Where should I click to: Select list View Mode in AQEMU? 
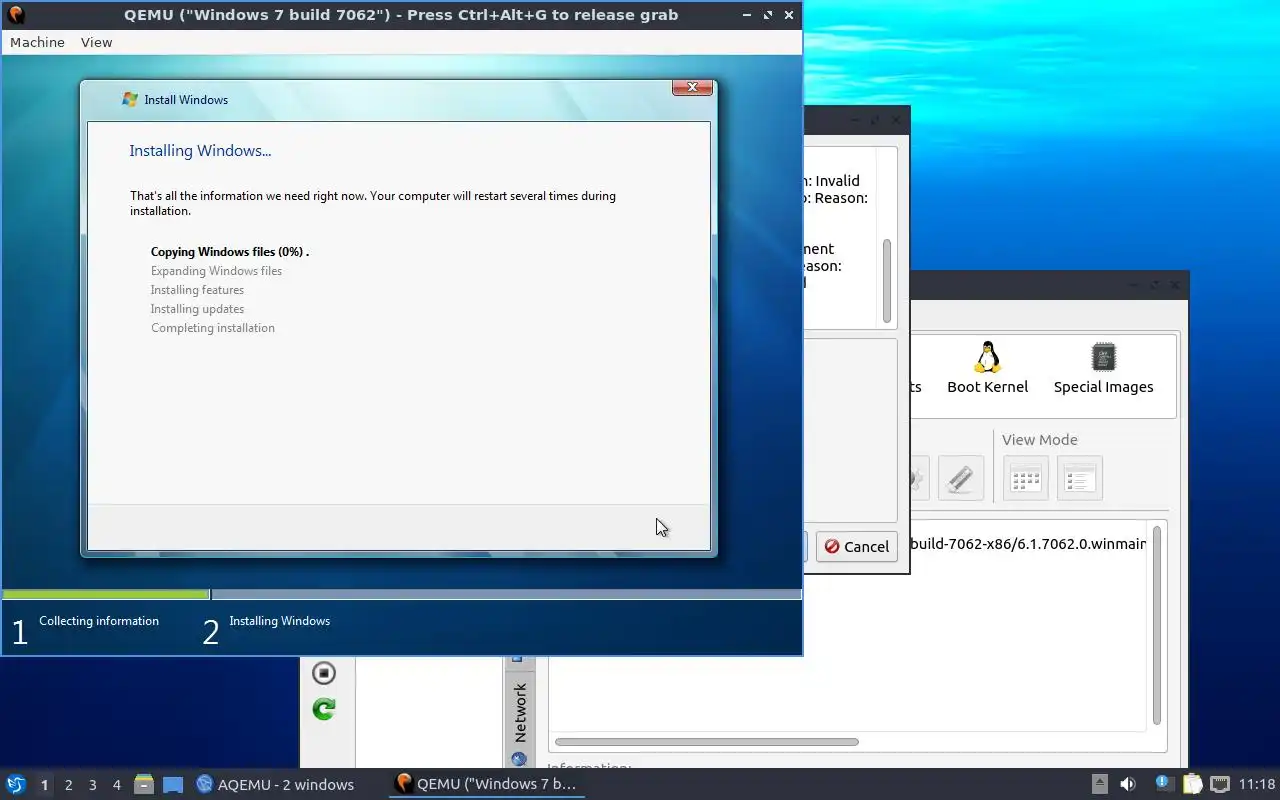pos(1079,478)
